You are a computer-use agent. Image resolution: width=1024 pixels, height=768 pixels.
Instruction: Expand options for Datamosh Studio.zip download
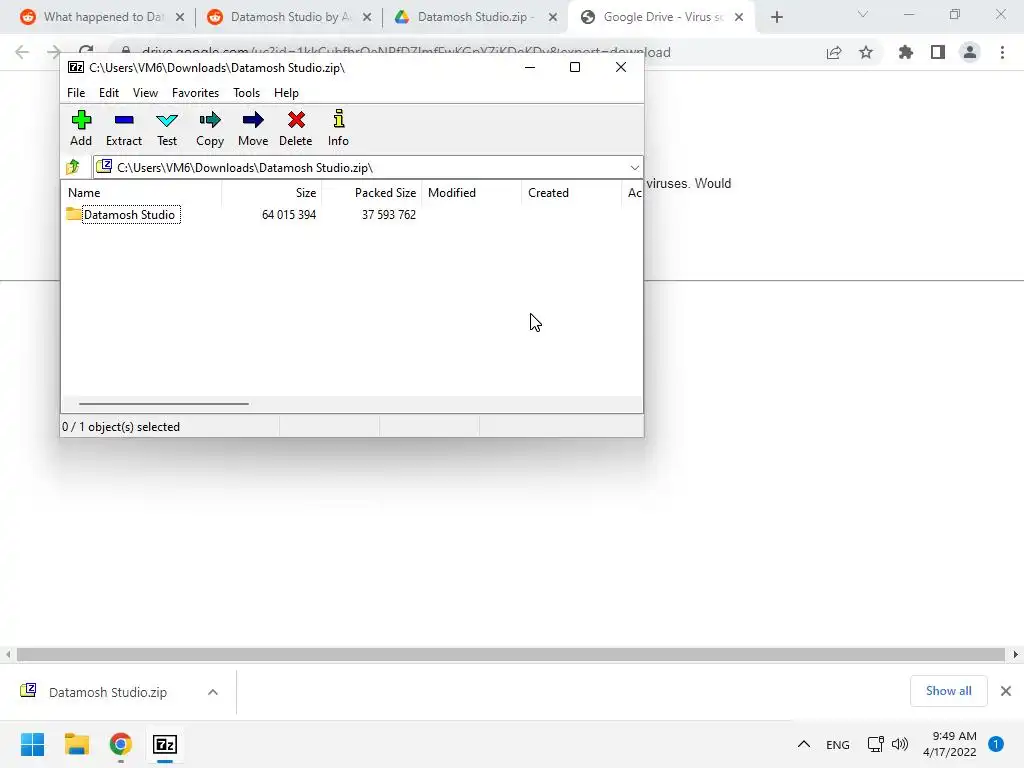(213, 692)
